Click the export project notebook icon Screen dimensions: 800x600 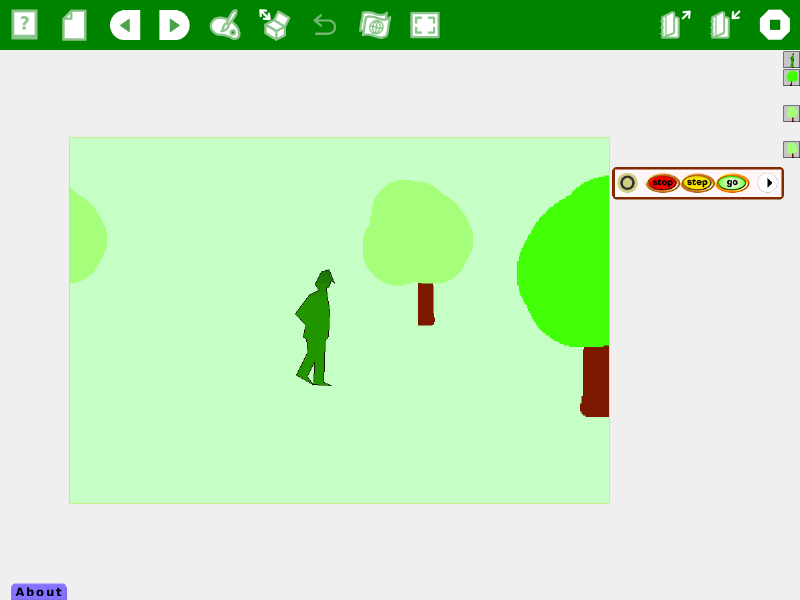point(675,24)
